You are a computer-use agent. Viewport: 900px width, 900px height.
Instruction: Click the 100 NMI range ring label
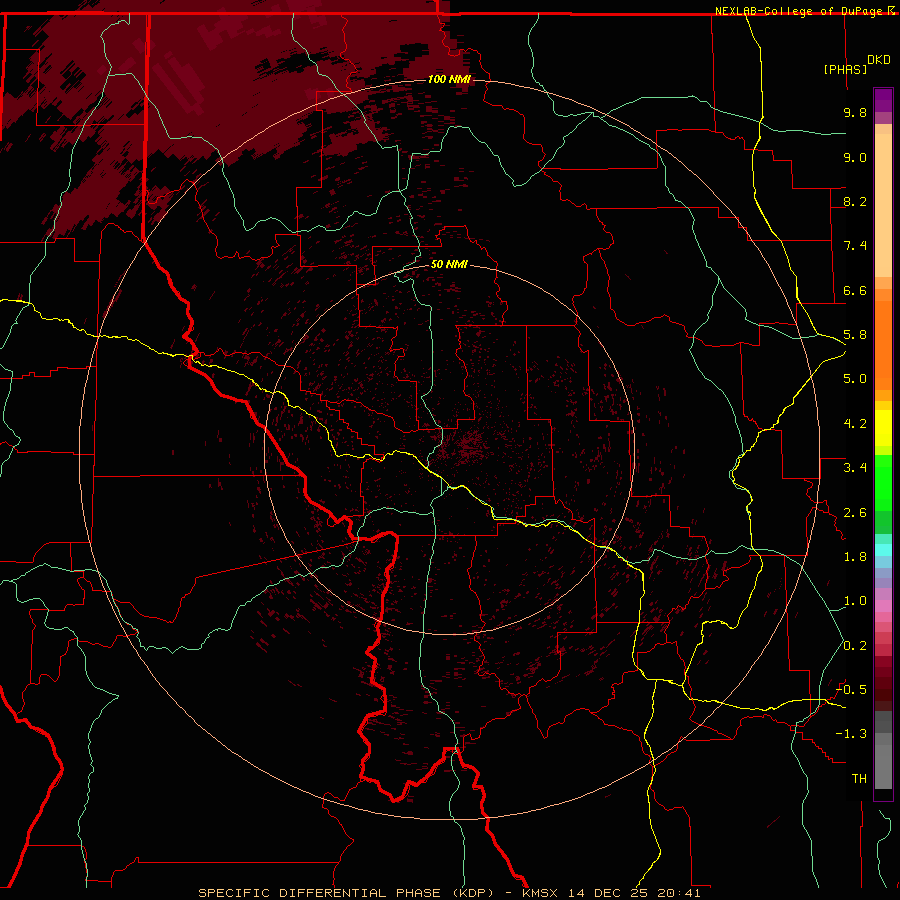pos(449,79)
